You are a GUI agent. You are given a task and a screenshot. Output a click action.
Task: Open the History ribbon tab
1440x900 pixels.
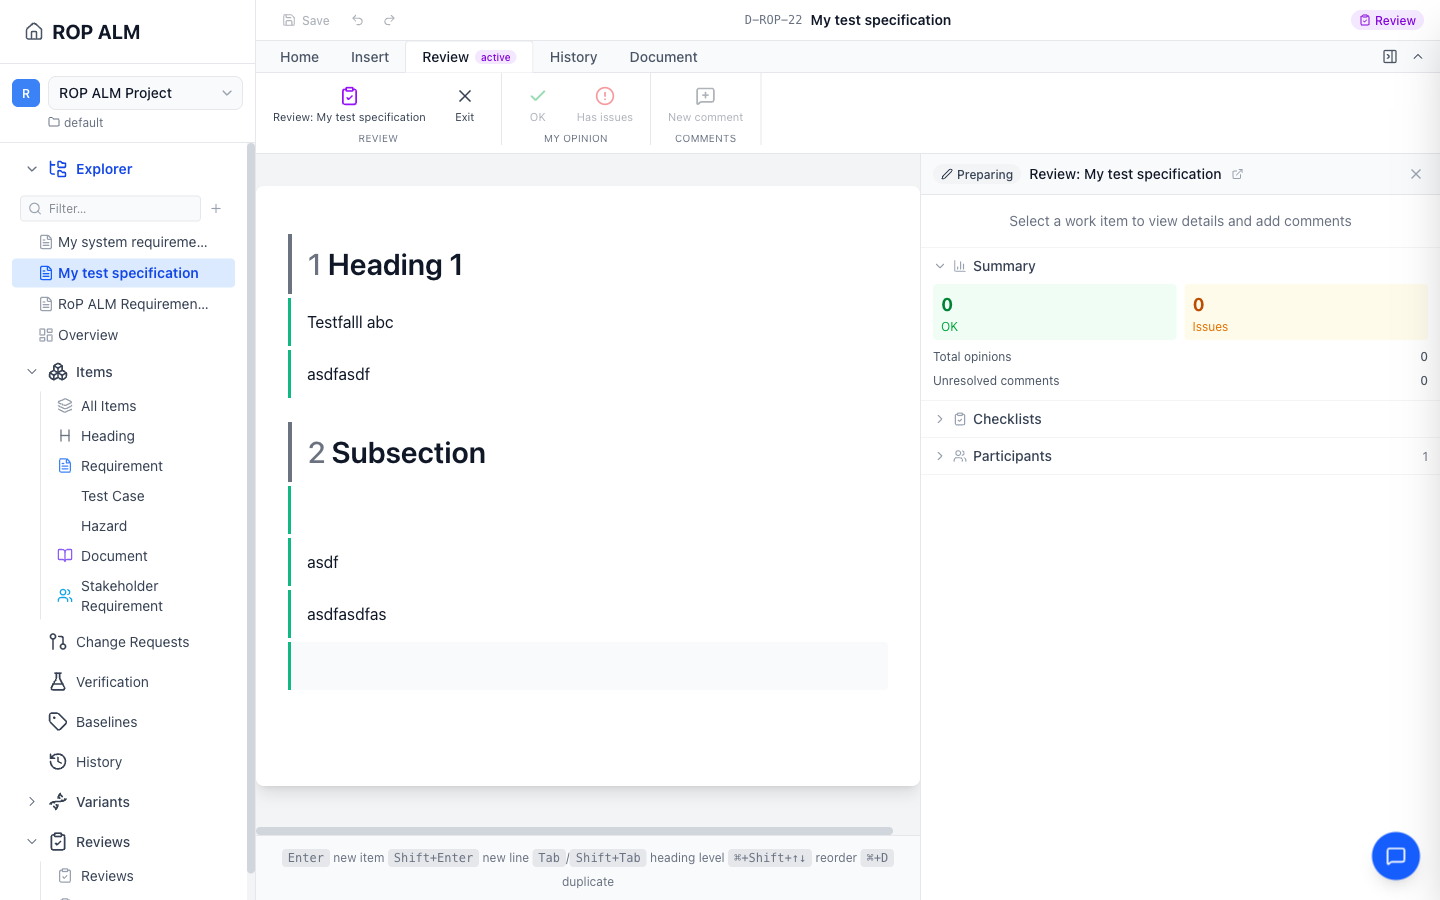tap(573, 57)
